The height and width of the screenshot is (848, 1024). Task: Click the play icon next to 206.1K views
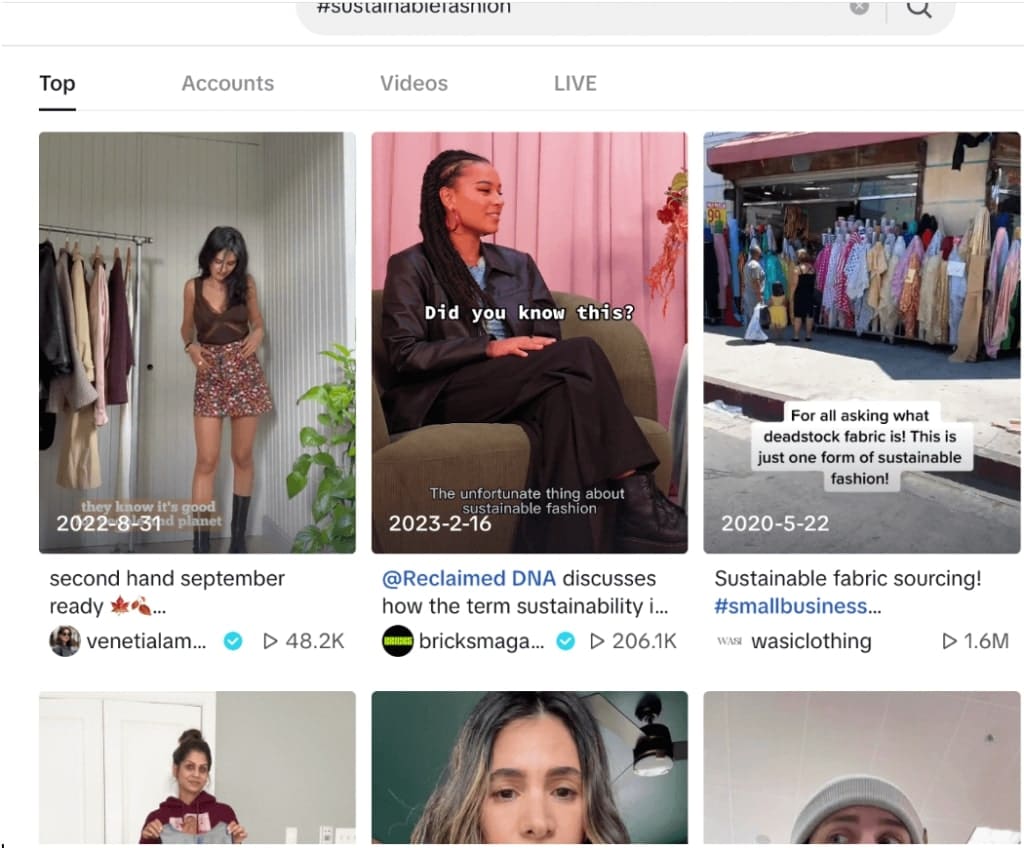pos(597,641)
